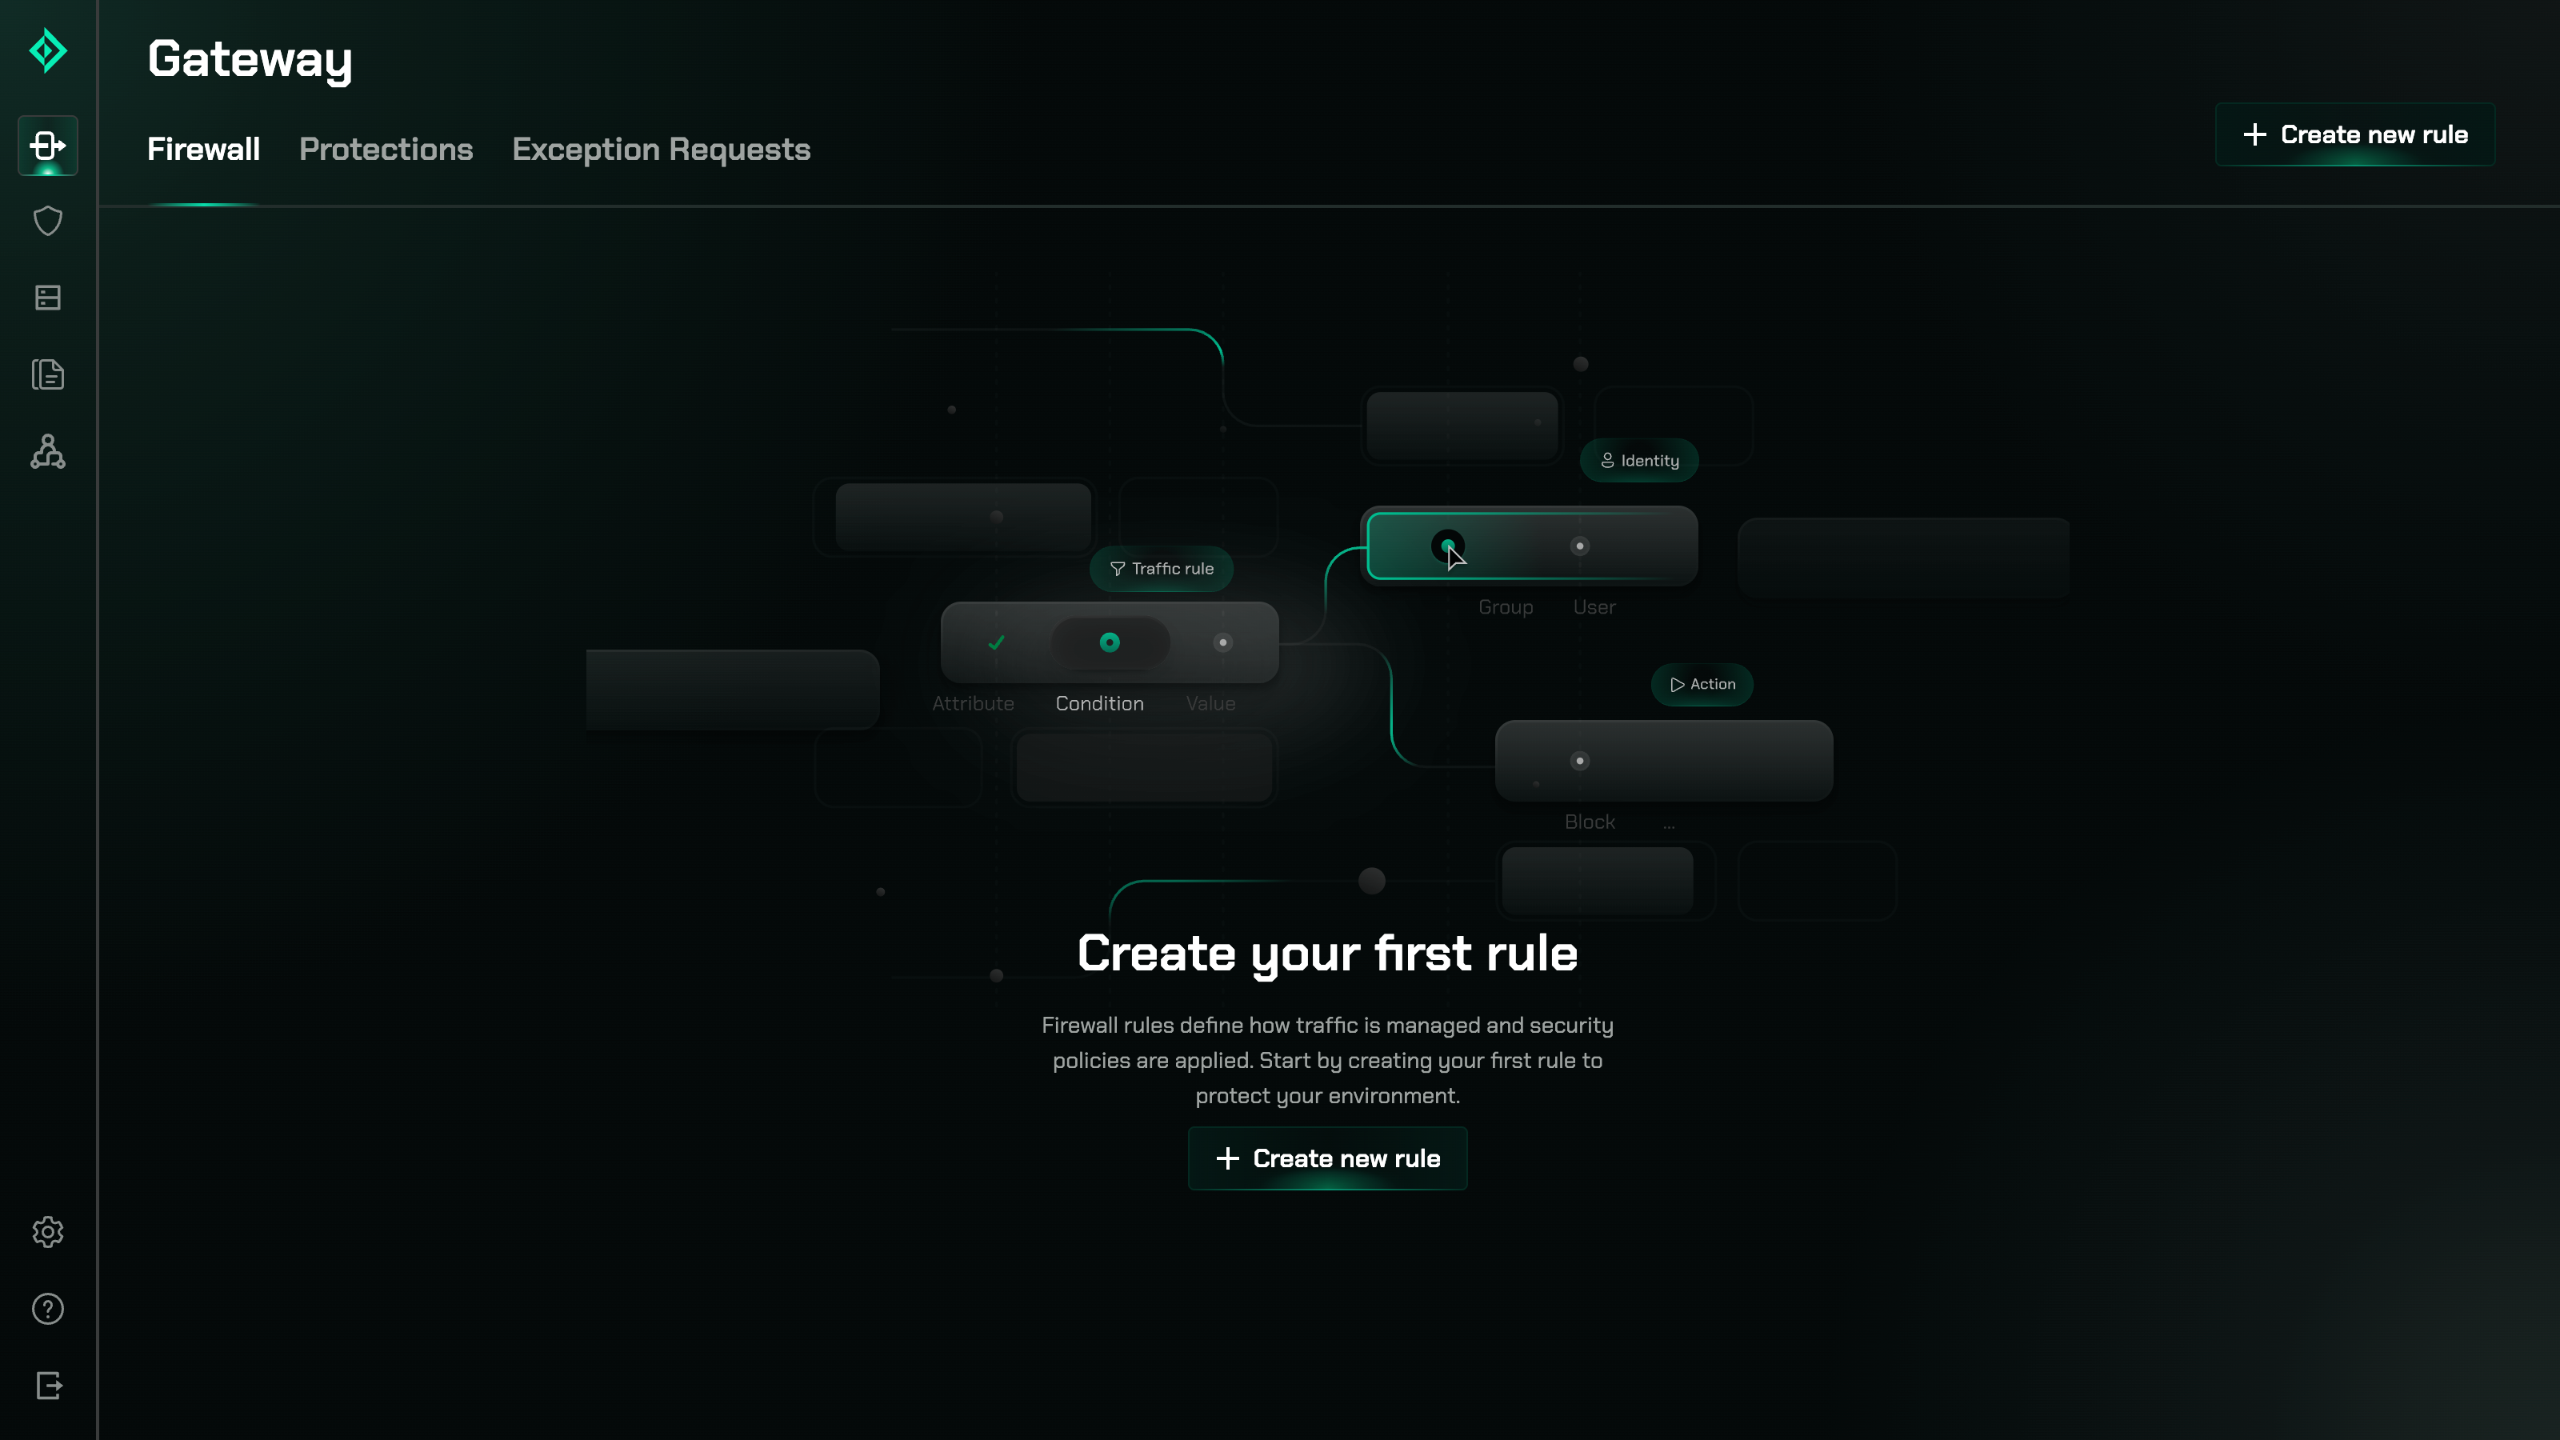Select the Condition radio dot
Viewport: 2560px width, 1440px height.
(1109, 643)
